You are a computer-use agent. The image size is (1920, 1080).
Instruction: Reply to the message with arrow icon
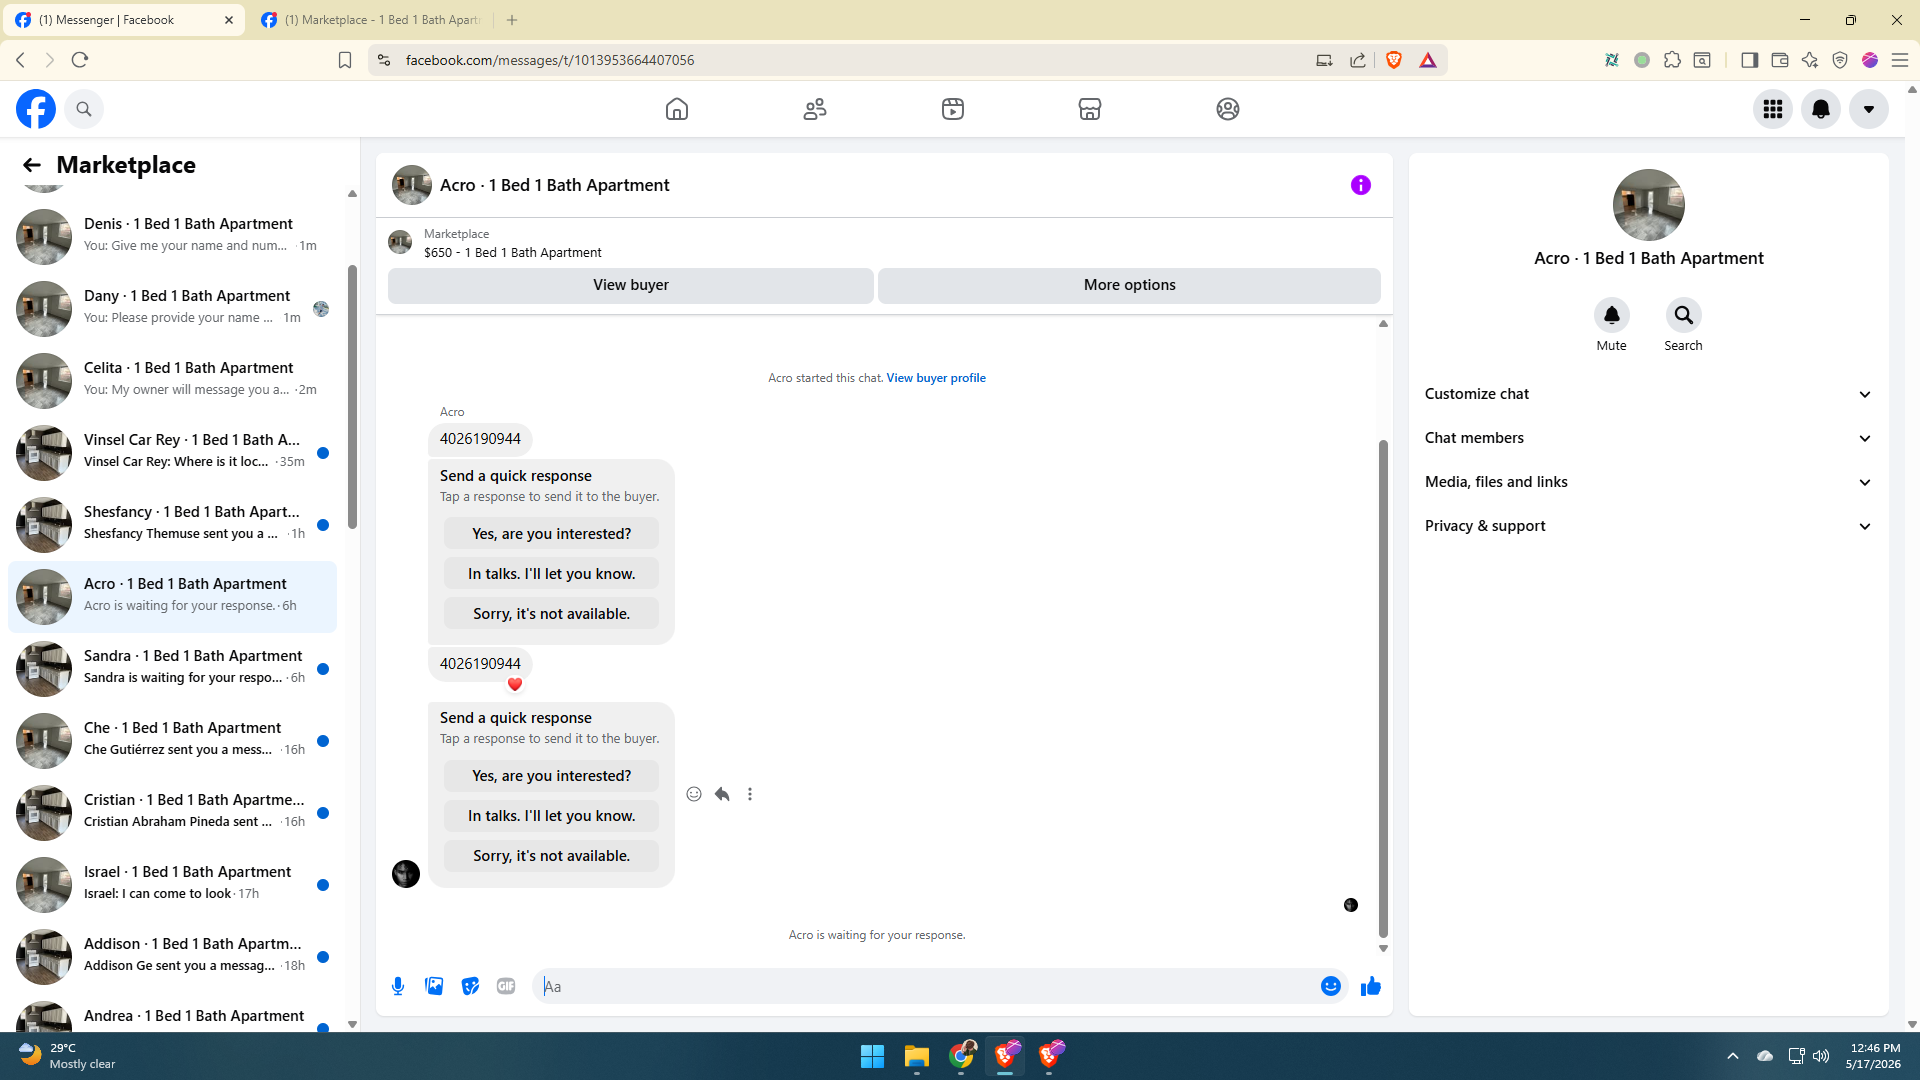(722, 794)
